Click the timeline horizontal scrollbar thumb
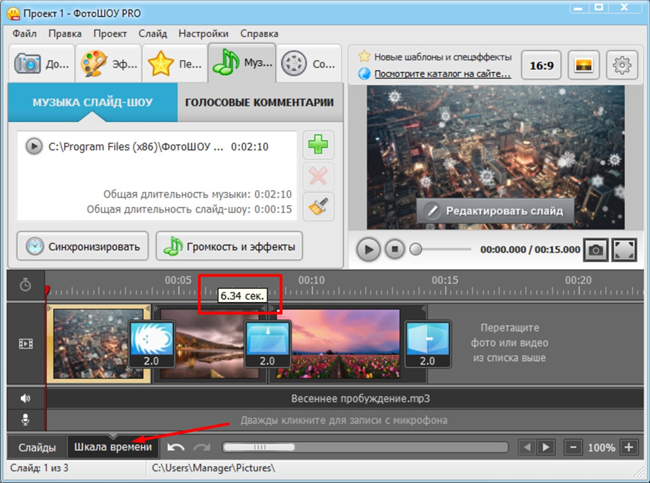The width and height of the screenshot is (650, 483). click(259, 447)
